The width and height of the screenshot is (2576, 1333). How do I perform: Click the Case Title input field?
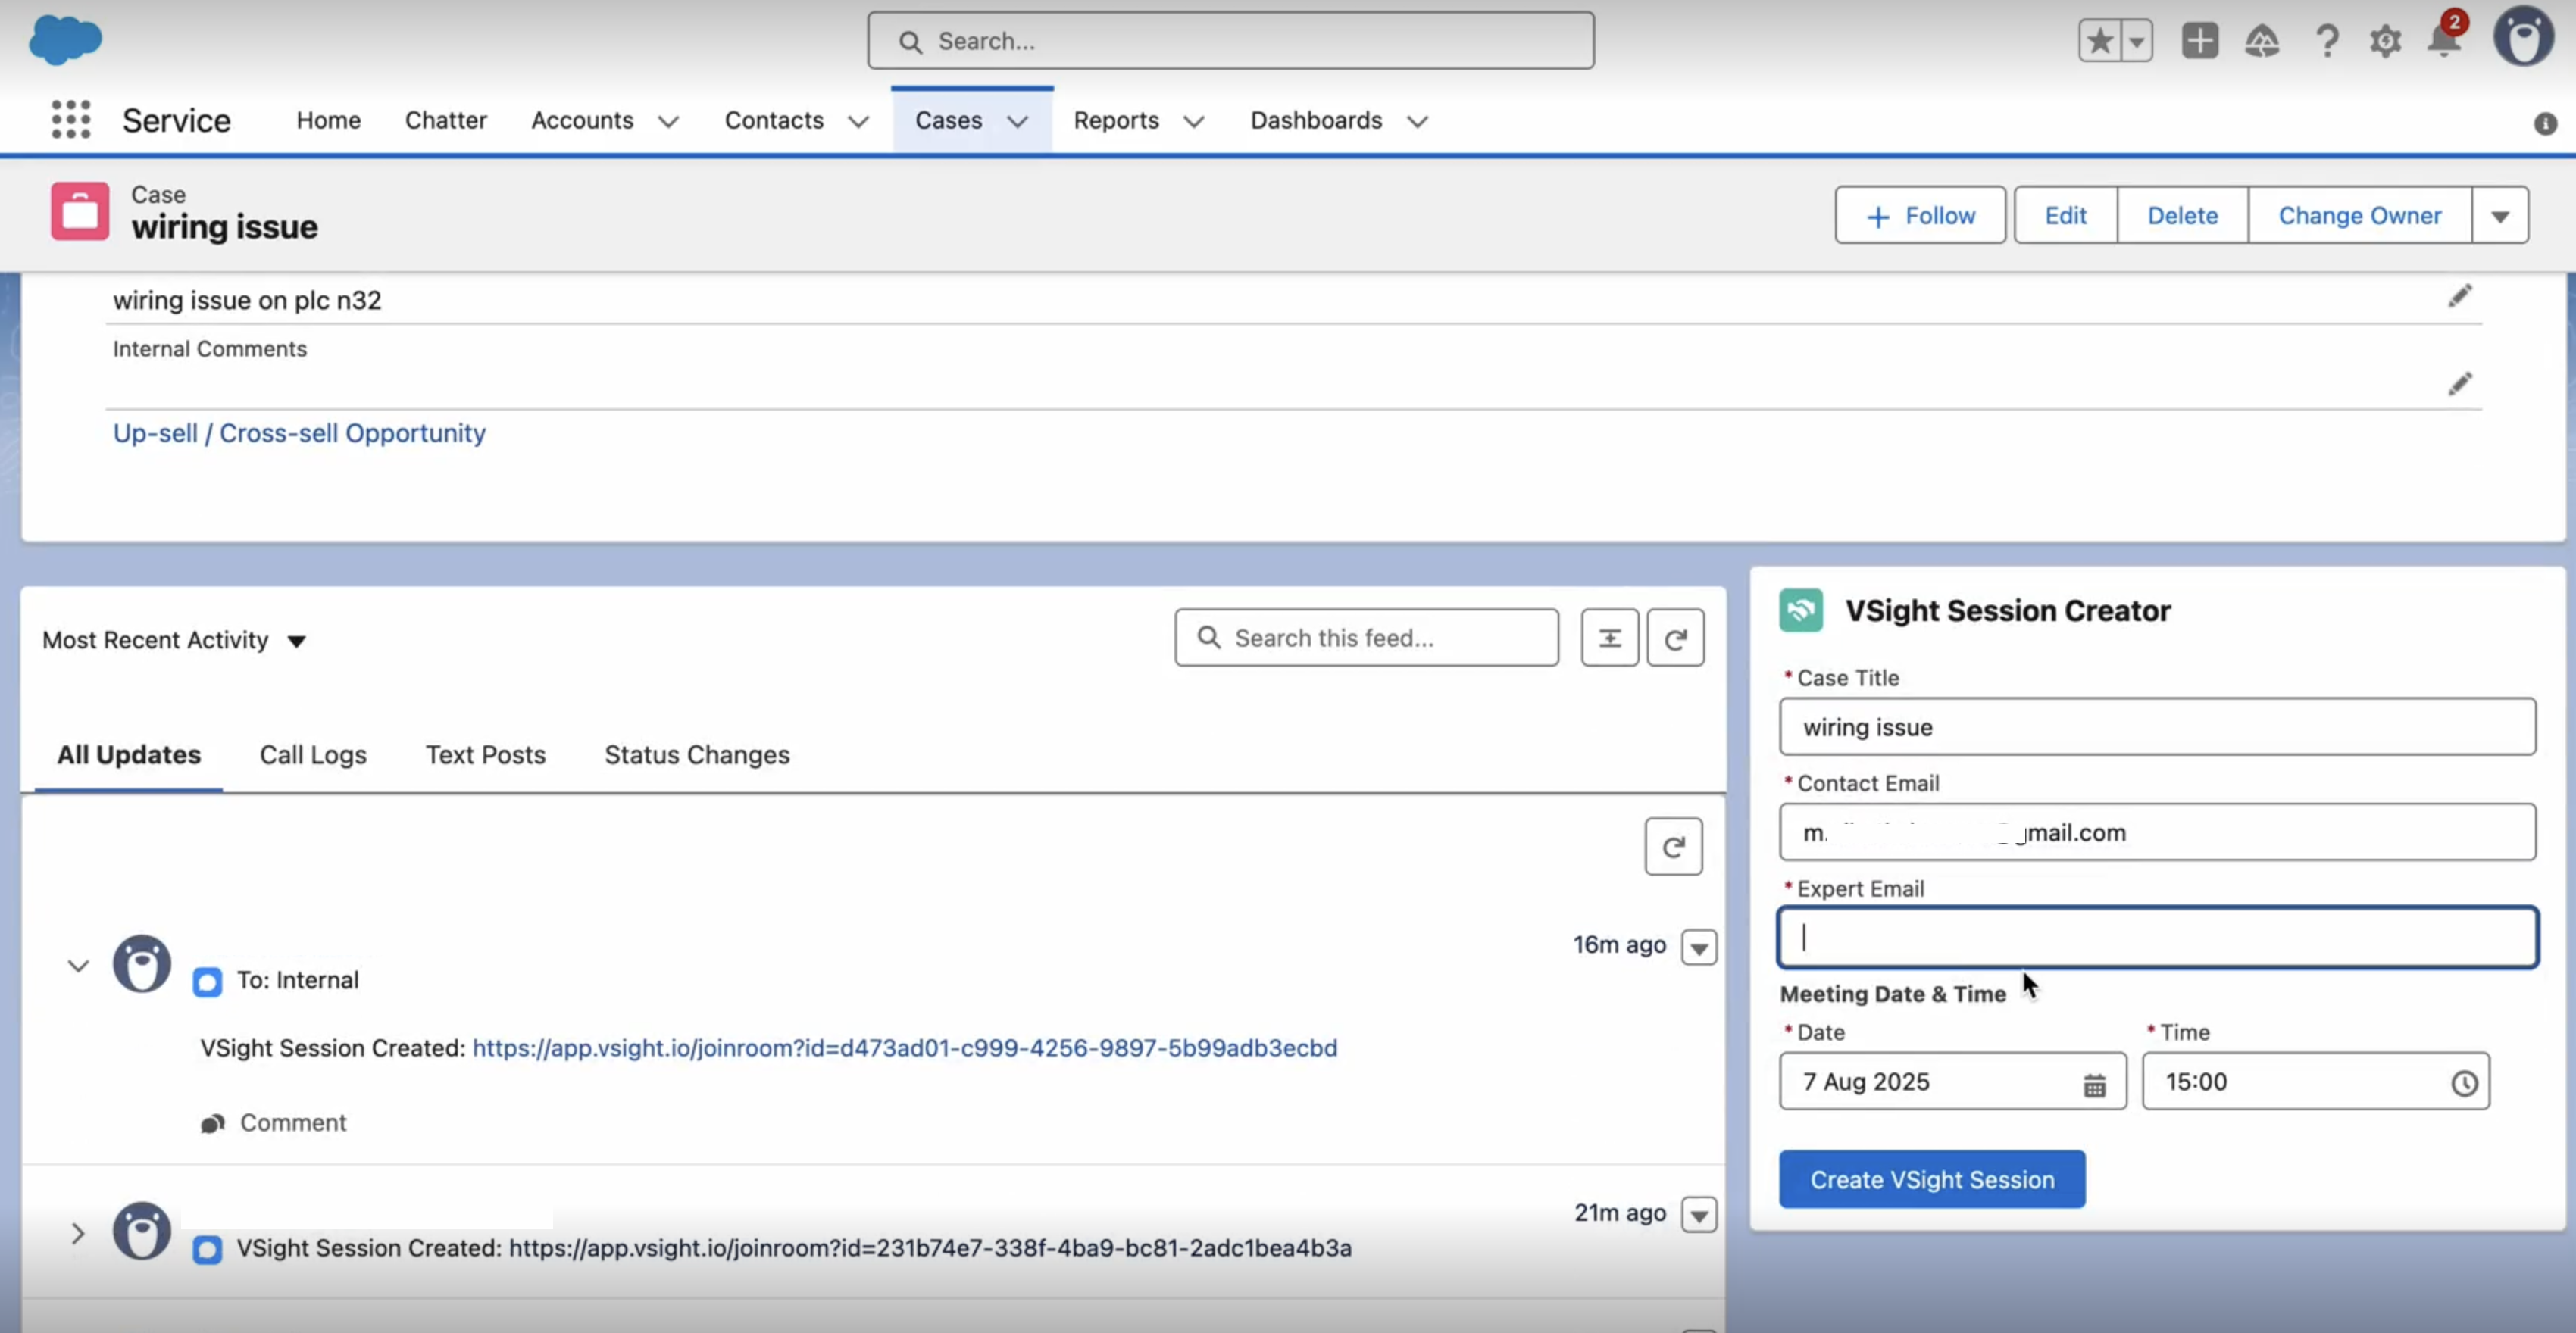pos(2157,727)
